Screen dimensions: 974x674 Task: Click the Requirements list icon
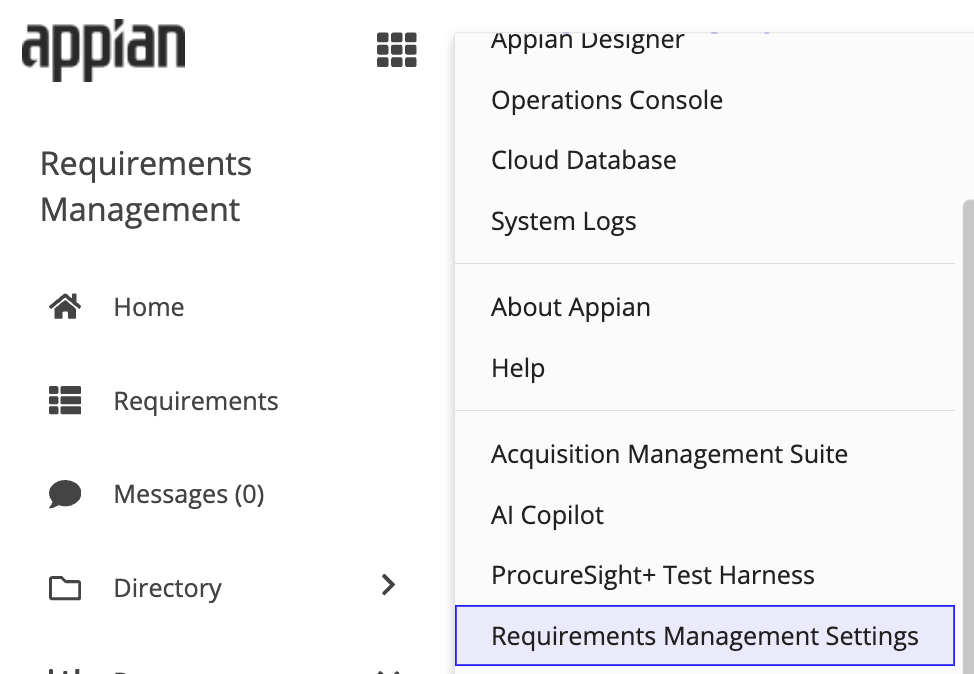(65, 400)
